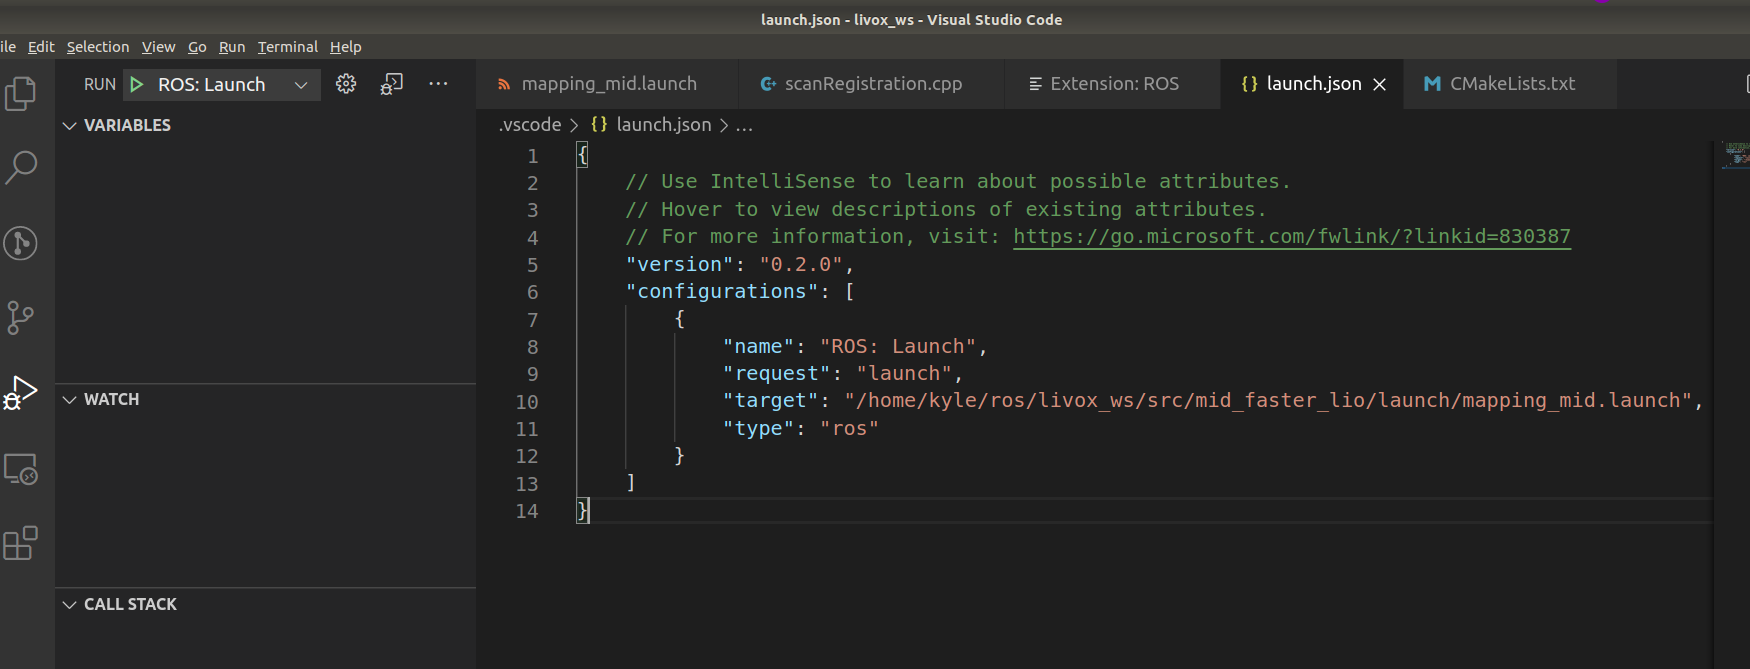Screen dimensions: 1750x669
Task: Open the Debug Console icon
Action: click(x=392, y=84)
